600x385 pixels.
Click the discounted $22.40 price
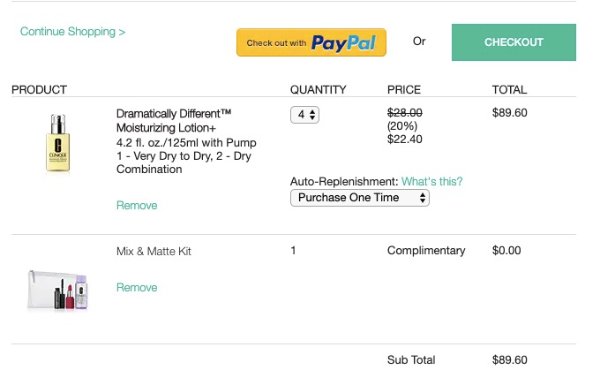pyautogui.click(x=404, y=139)
